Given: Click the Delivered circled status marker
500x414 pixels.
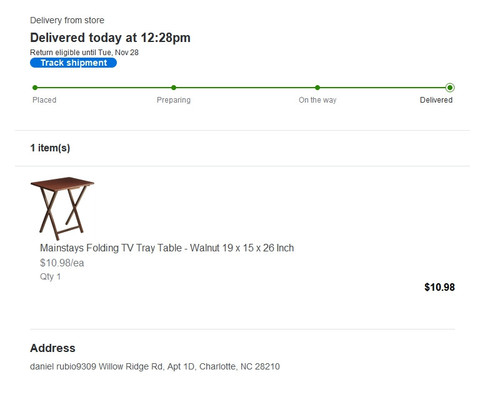Looking at the screenshot, I should 450,88.
